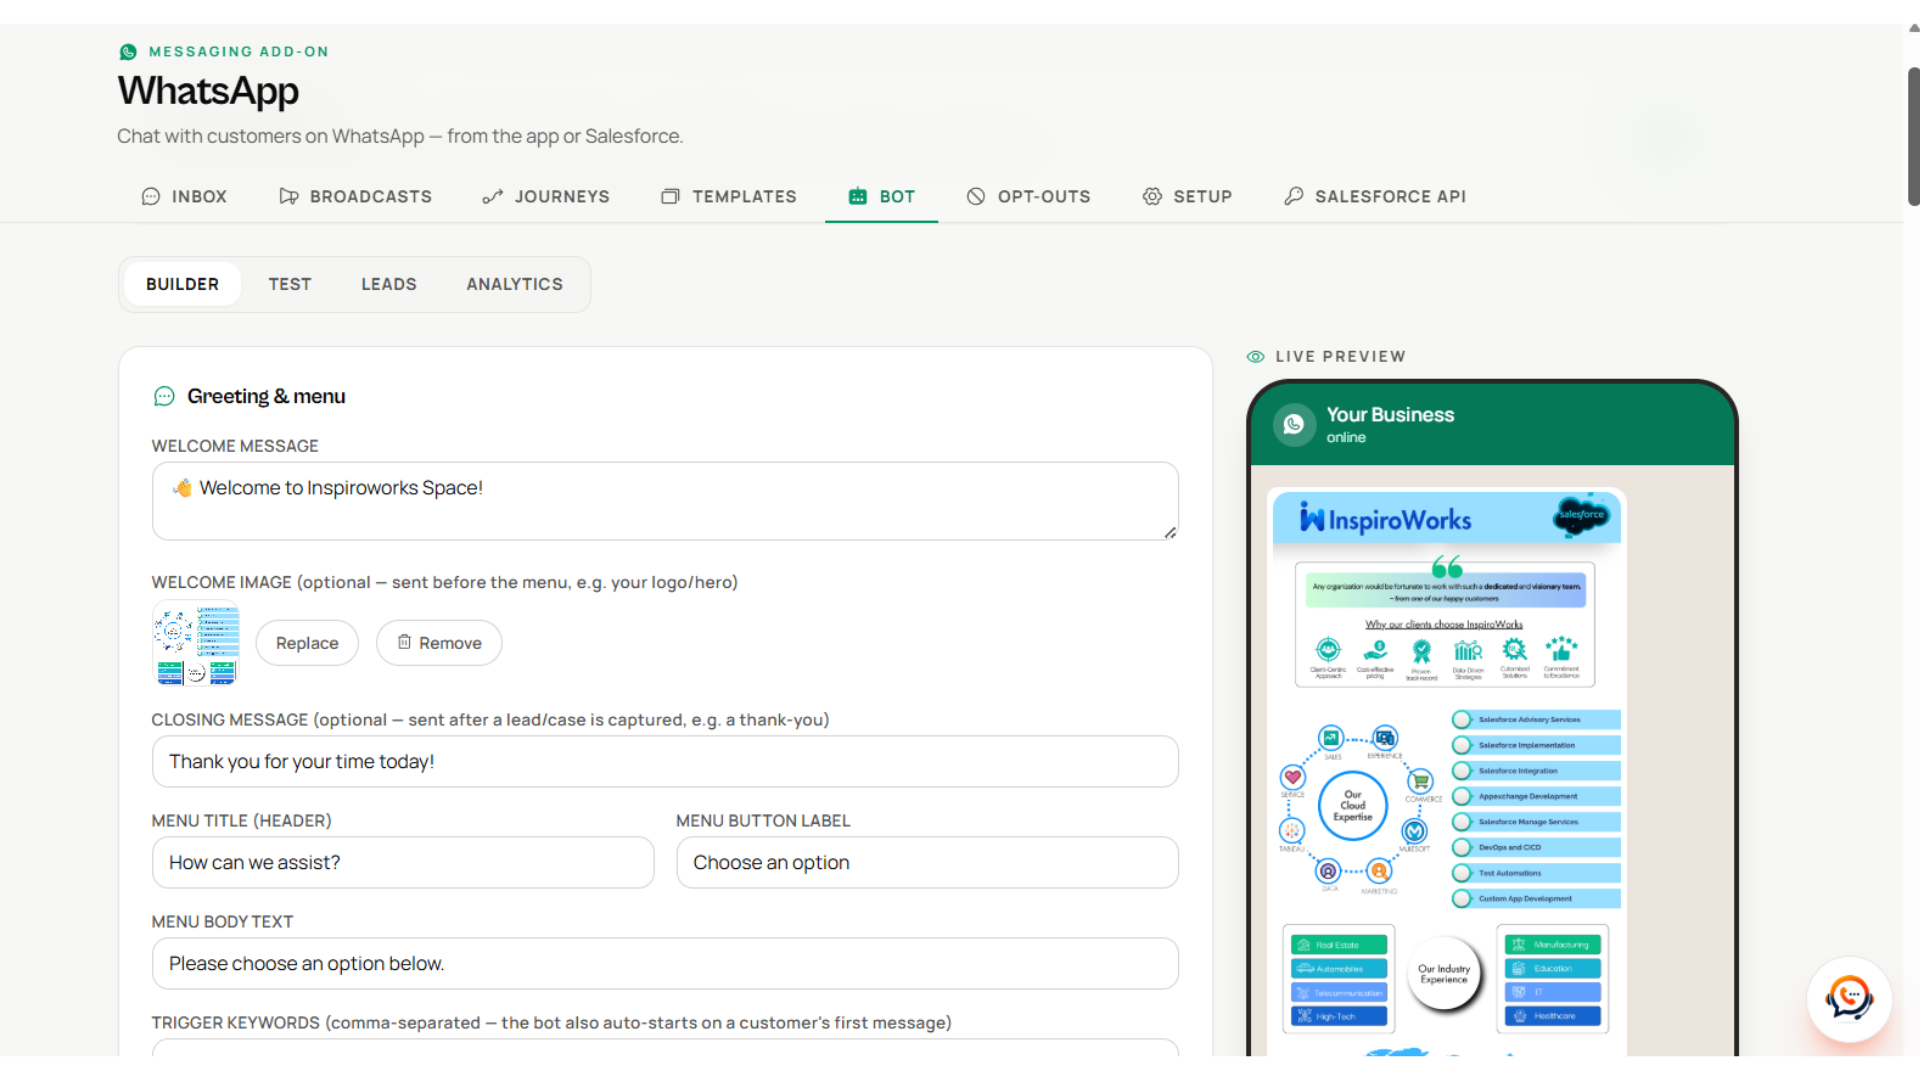Switch to the Broadcasts tab
The width and height of the screenshot is (1920, 1080).
point(355,197)
